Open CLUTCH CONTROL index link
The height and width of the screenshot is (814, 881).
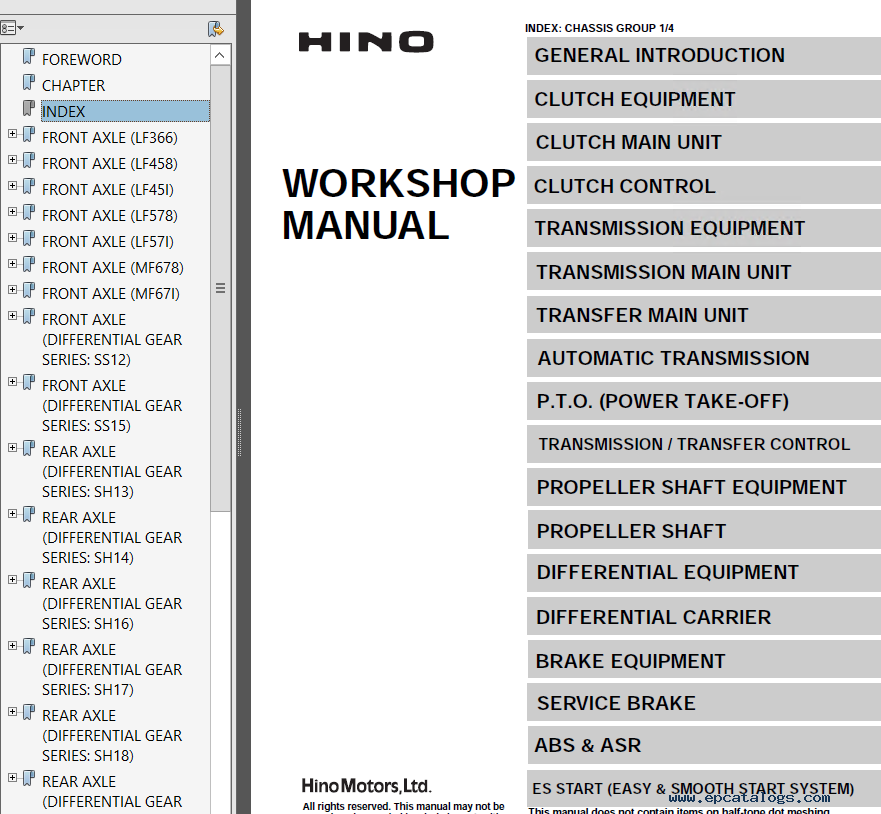coord(703,186)
